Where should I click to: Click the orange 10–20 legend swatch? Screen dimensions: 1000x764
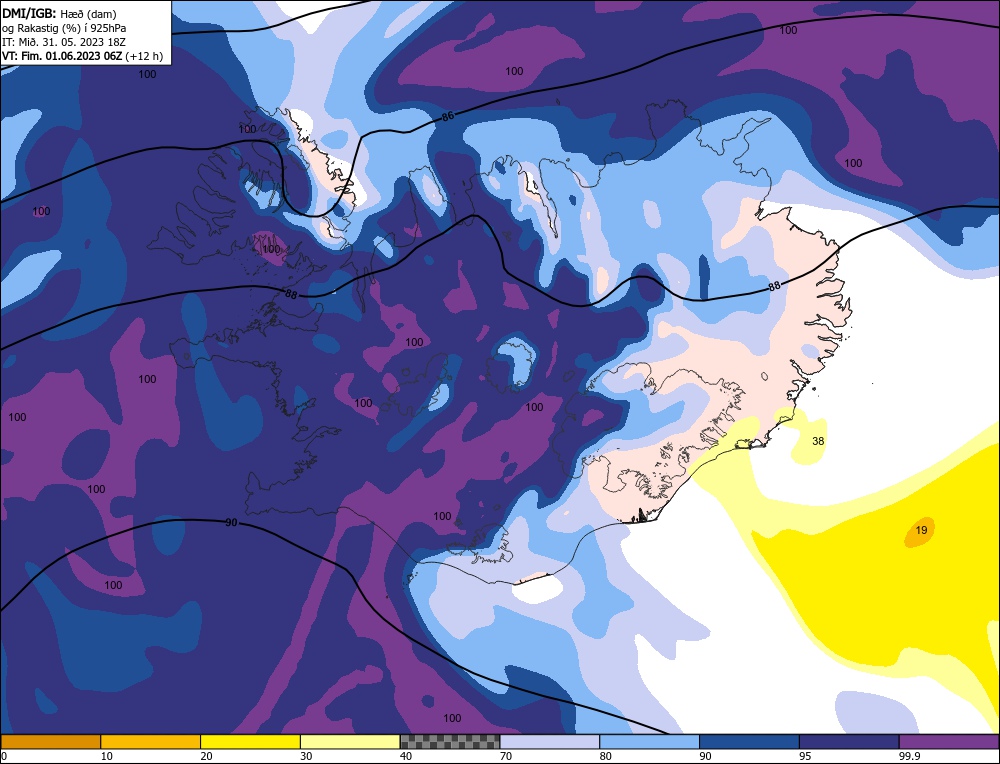pos(151,742)
